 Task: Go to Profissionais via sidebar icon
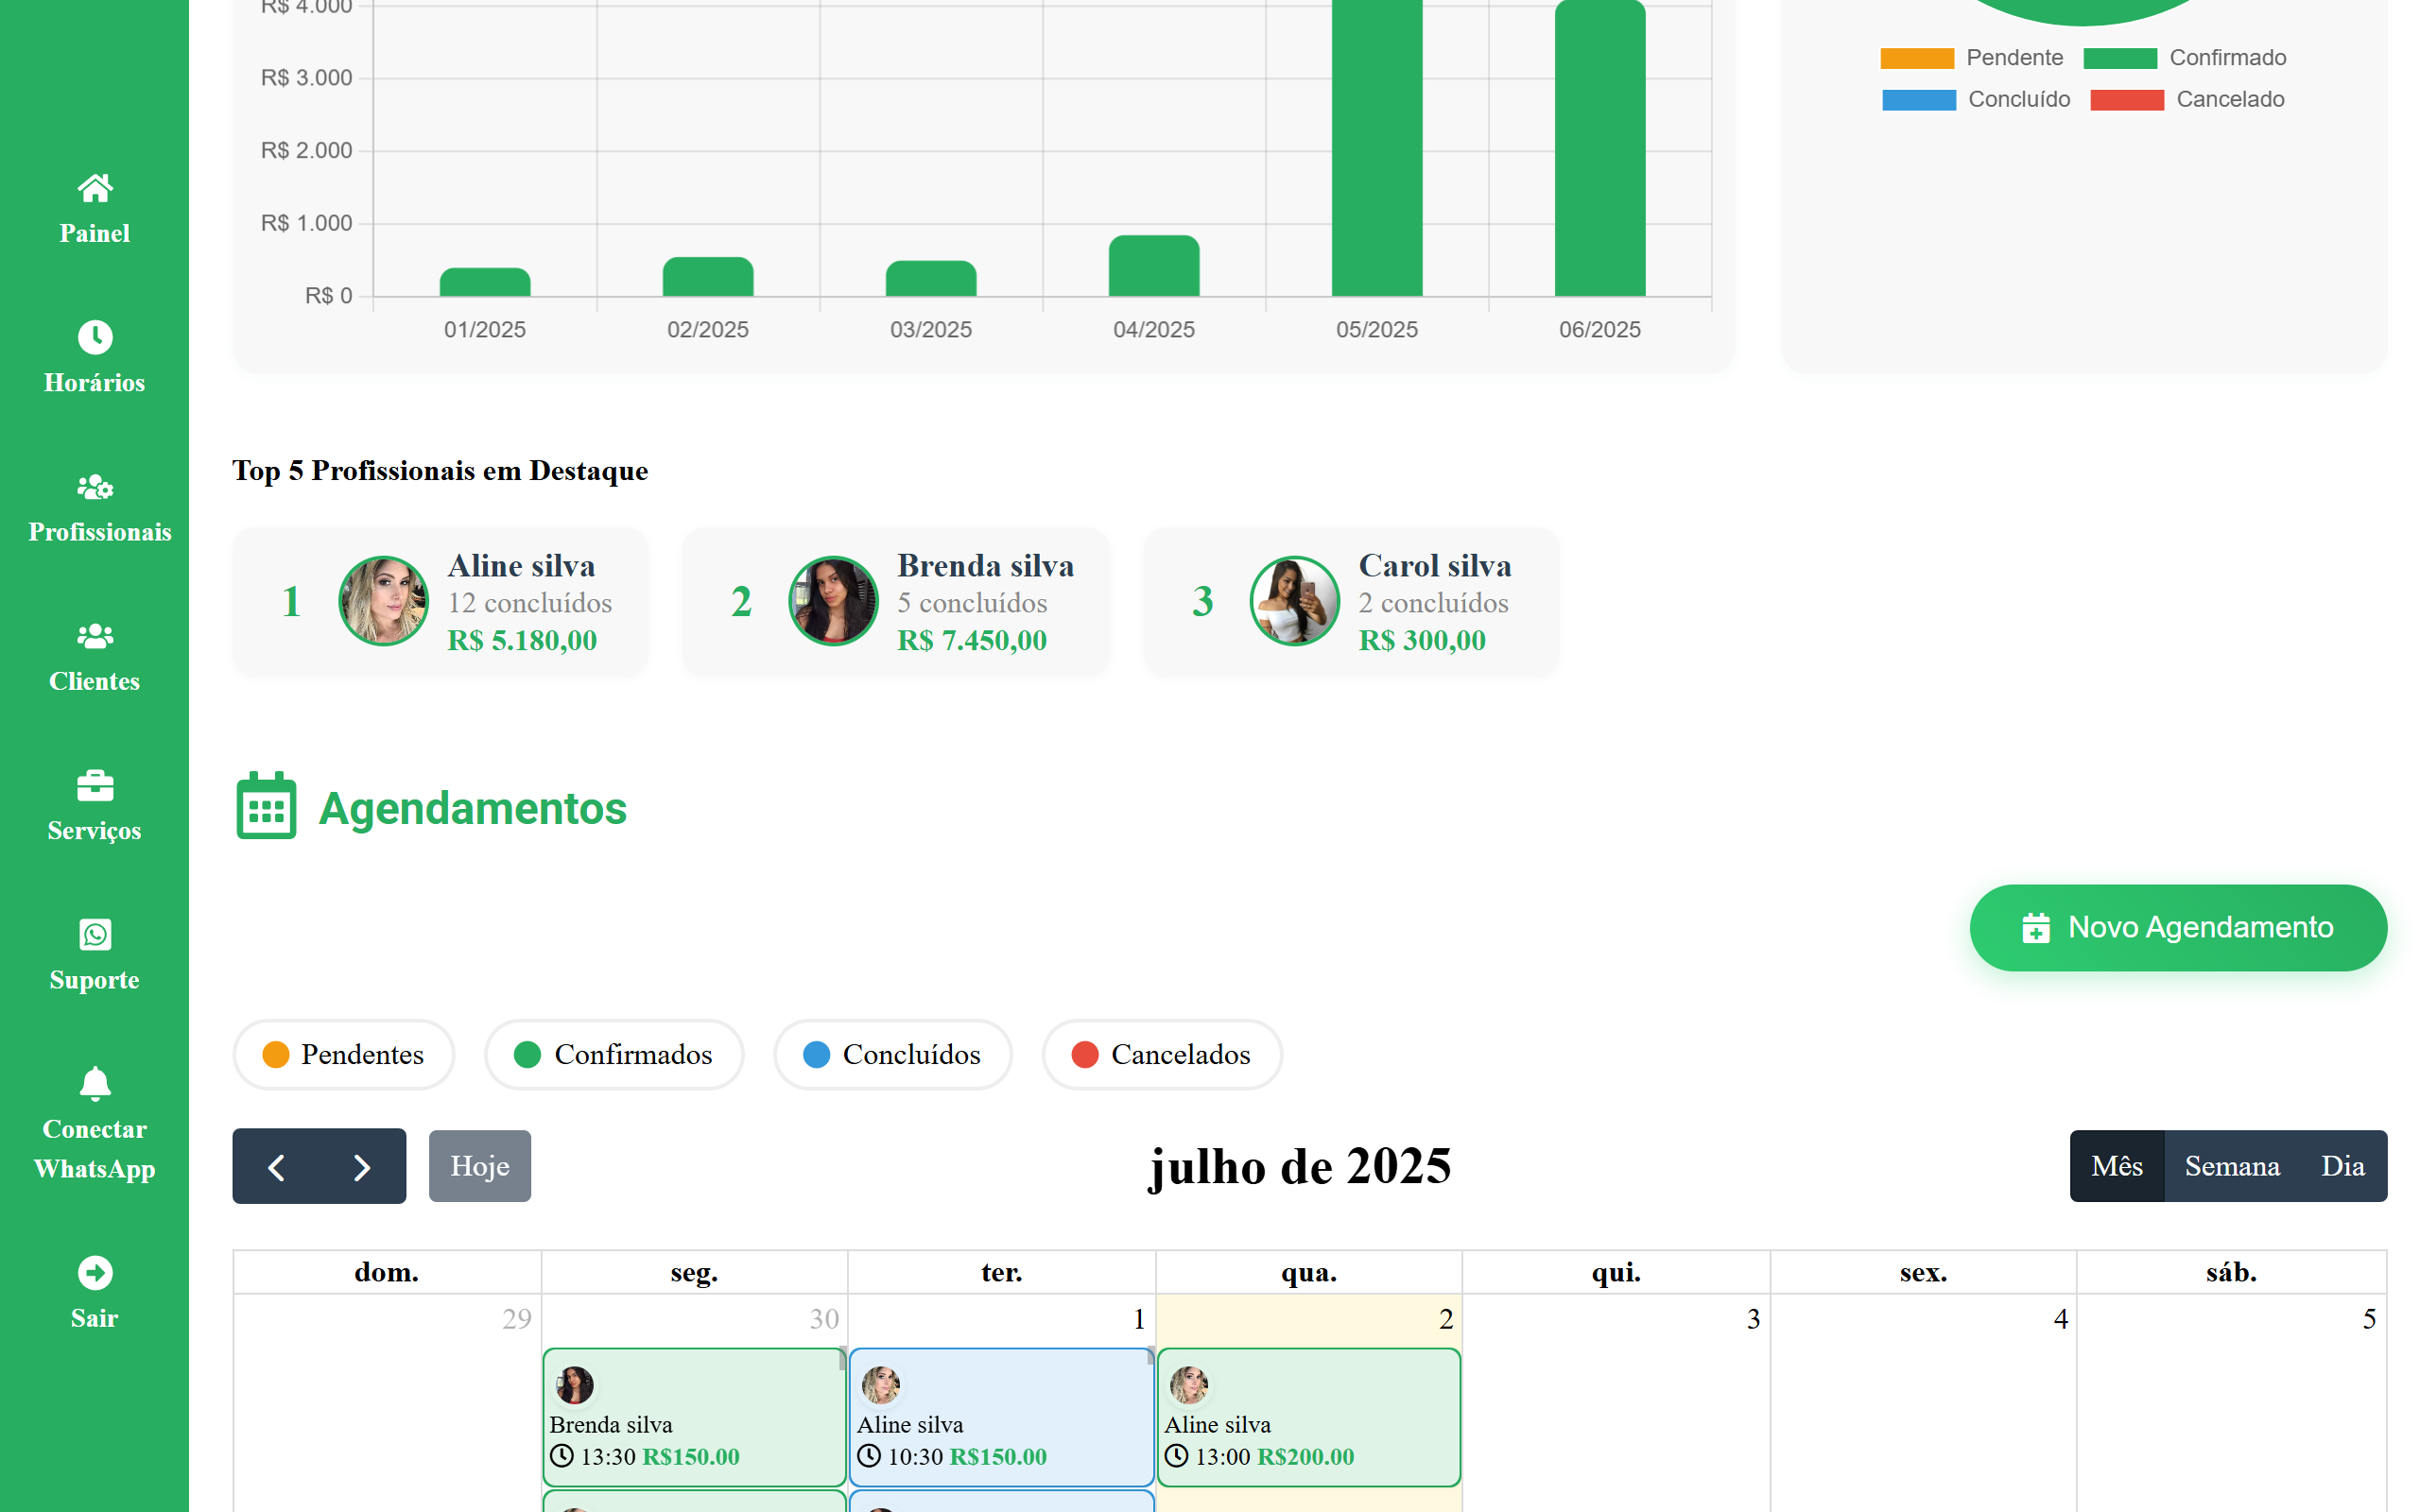pyautogui.click(x=95, y=487)
